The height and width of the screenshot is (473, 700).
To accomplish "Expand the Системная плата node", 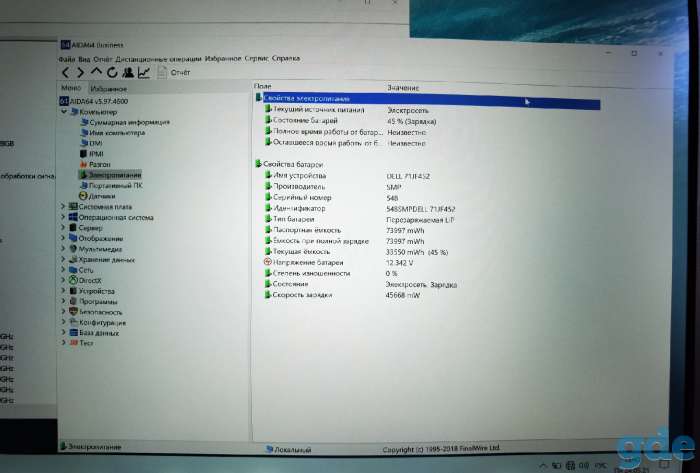I will click(63, 207).
